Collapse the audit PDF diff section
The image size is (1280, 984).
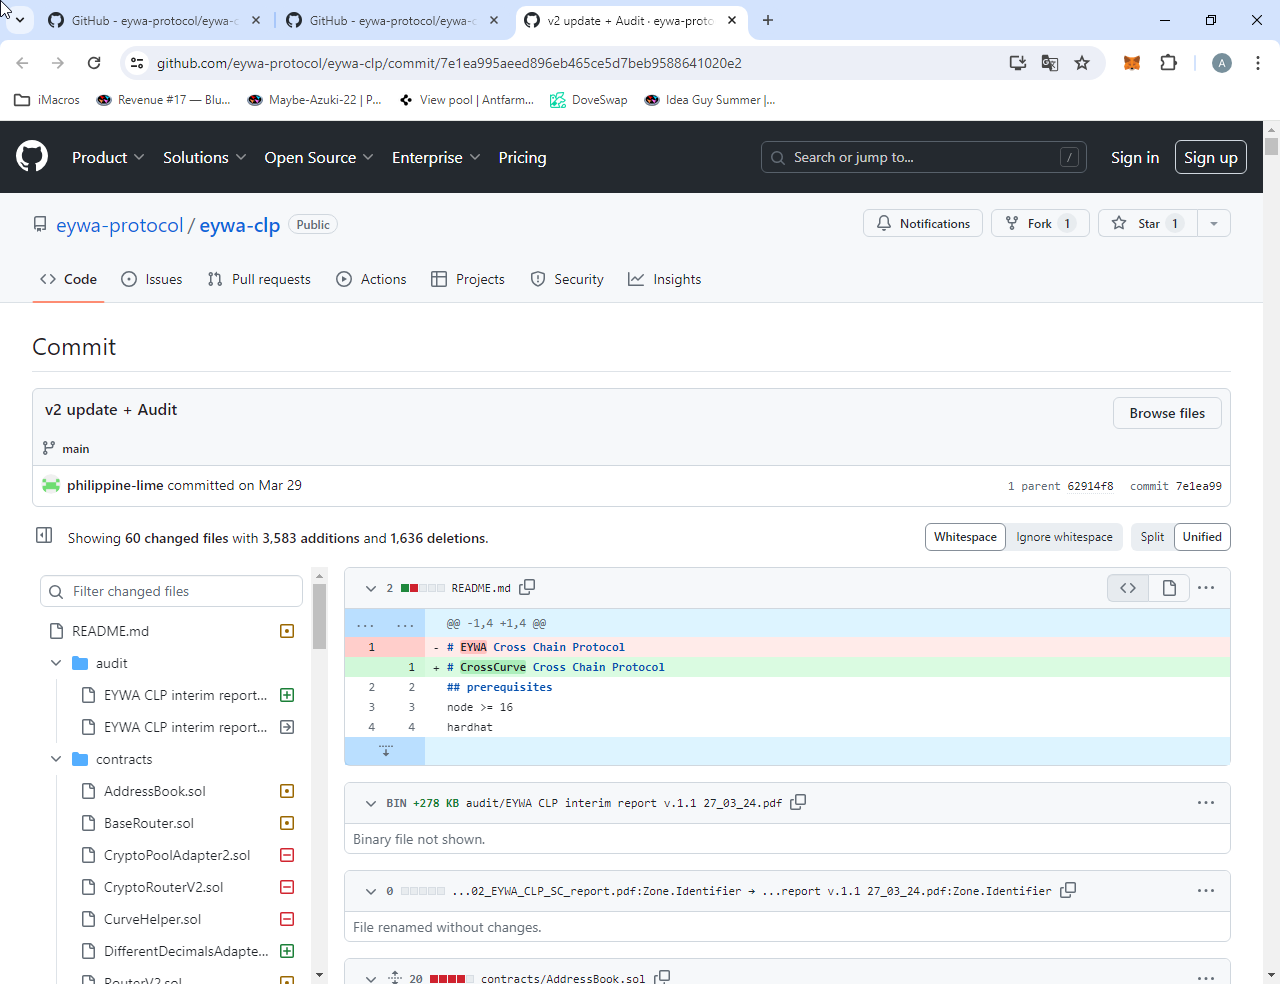pos(371,803)
